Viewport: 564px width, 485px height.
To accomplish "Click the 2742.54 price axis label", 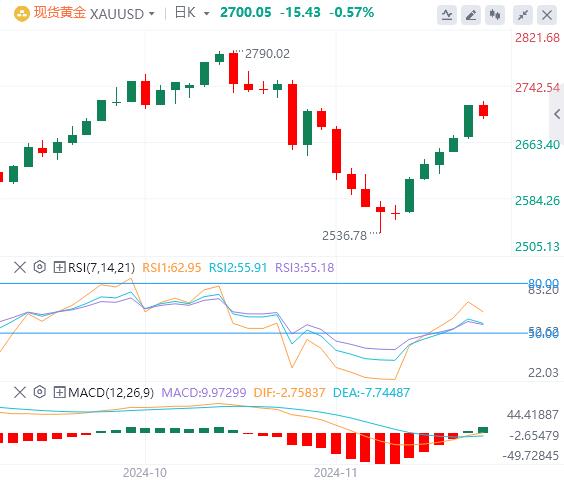I will pos(537,88).
